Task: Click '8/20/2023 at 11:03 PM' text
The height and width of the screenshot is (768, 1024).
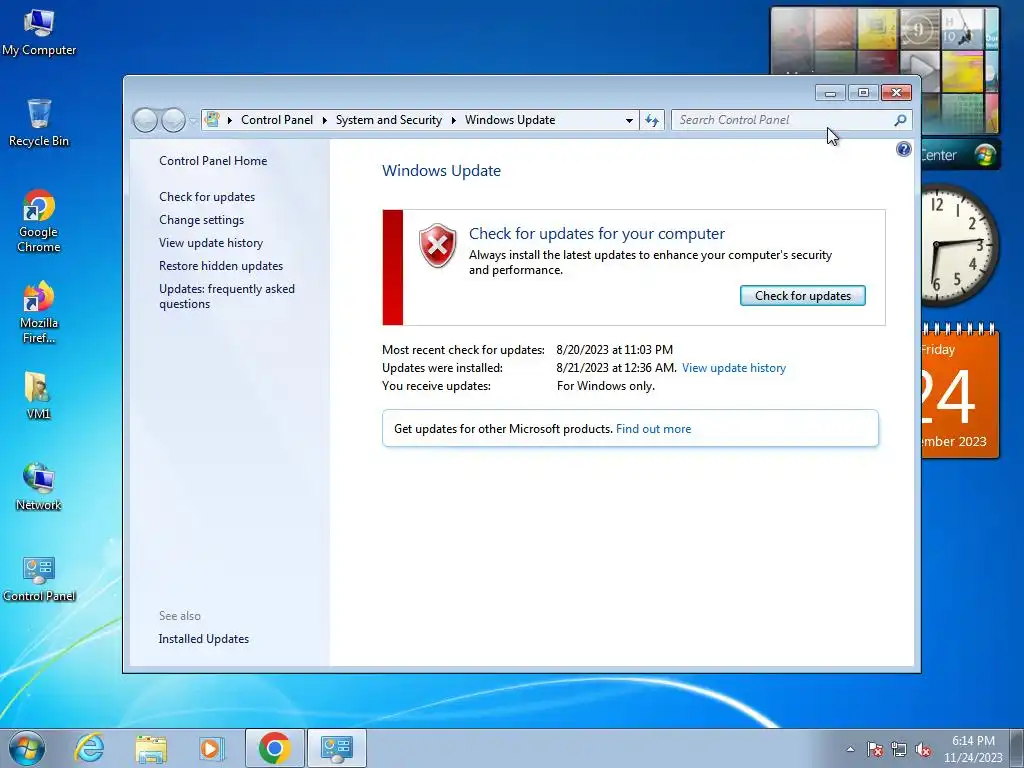Action: coord(615,350)
